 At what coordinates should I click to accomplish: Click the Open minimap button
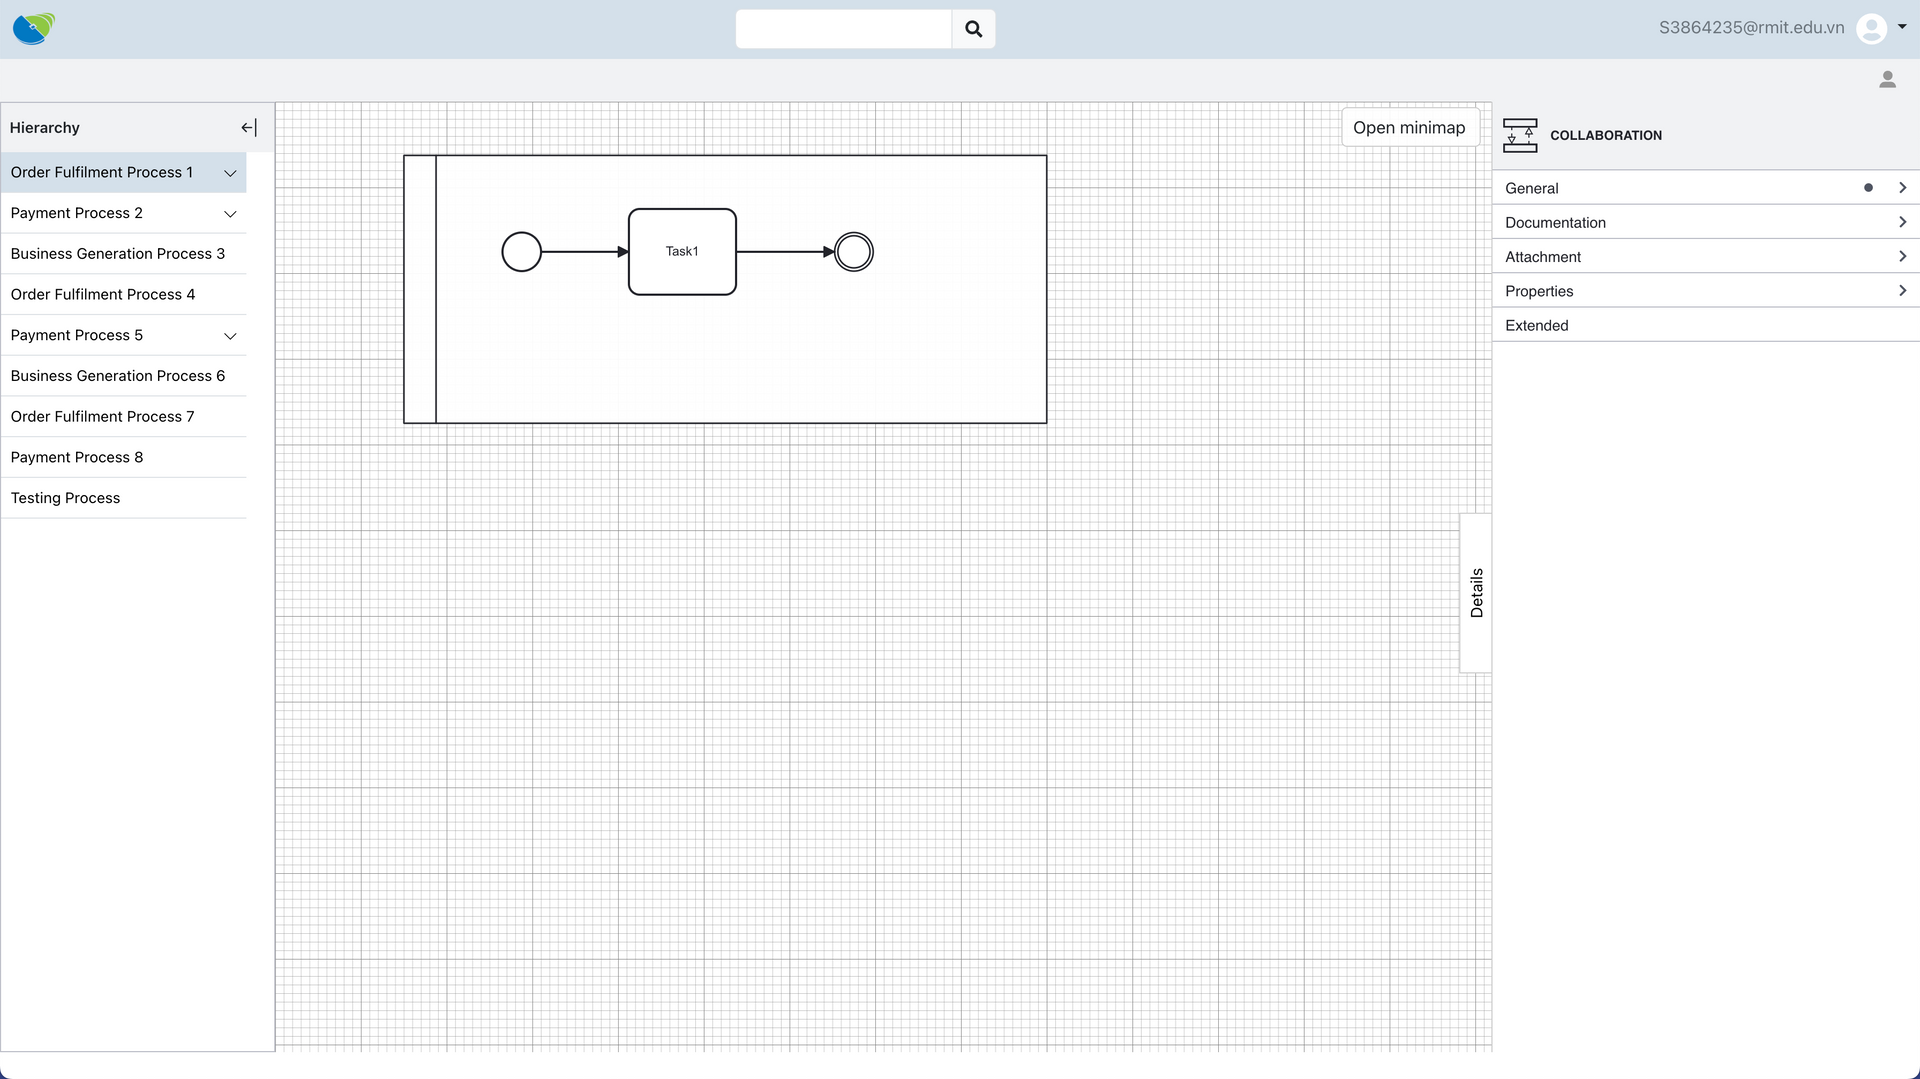point(1409,127)
